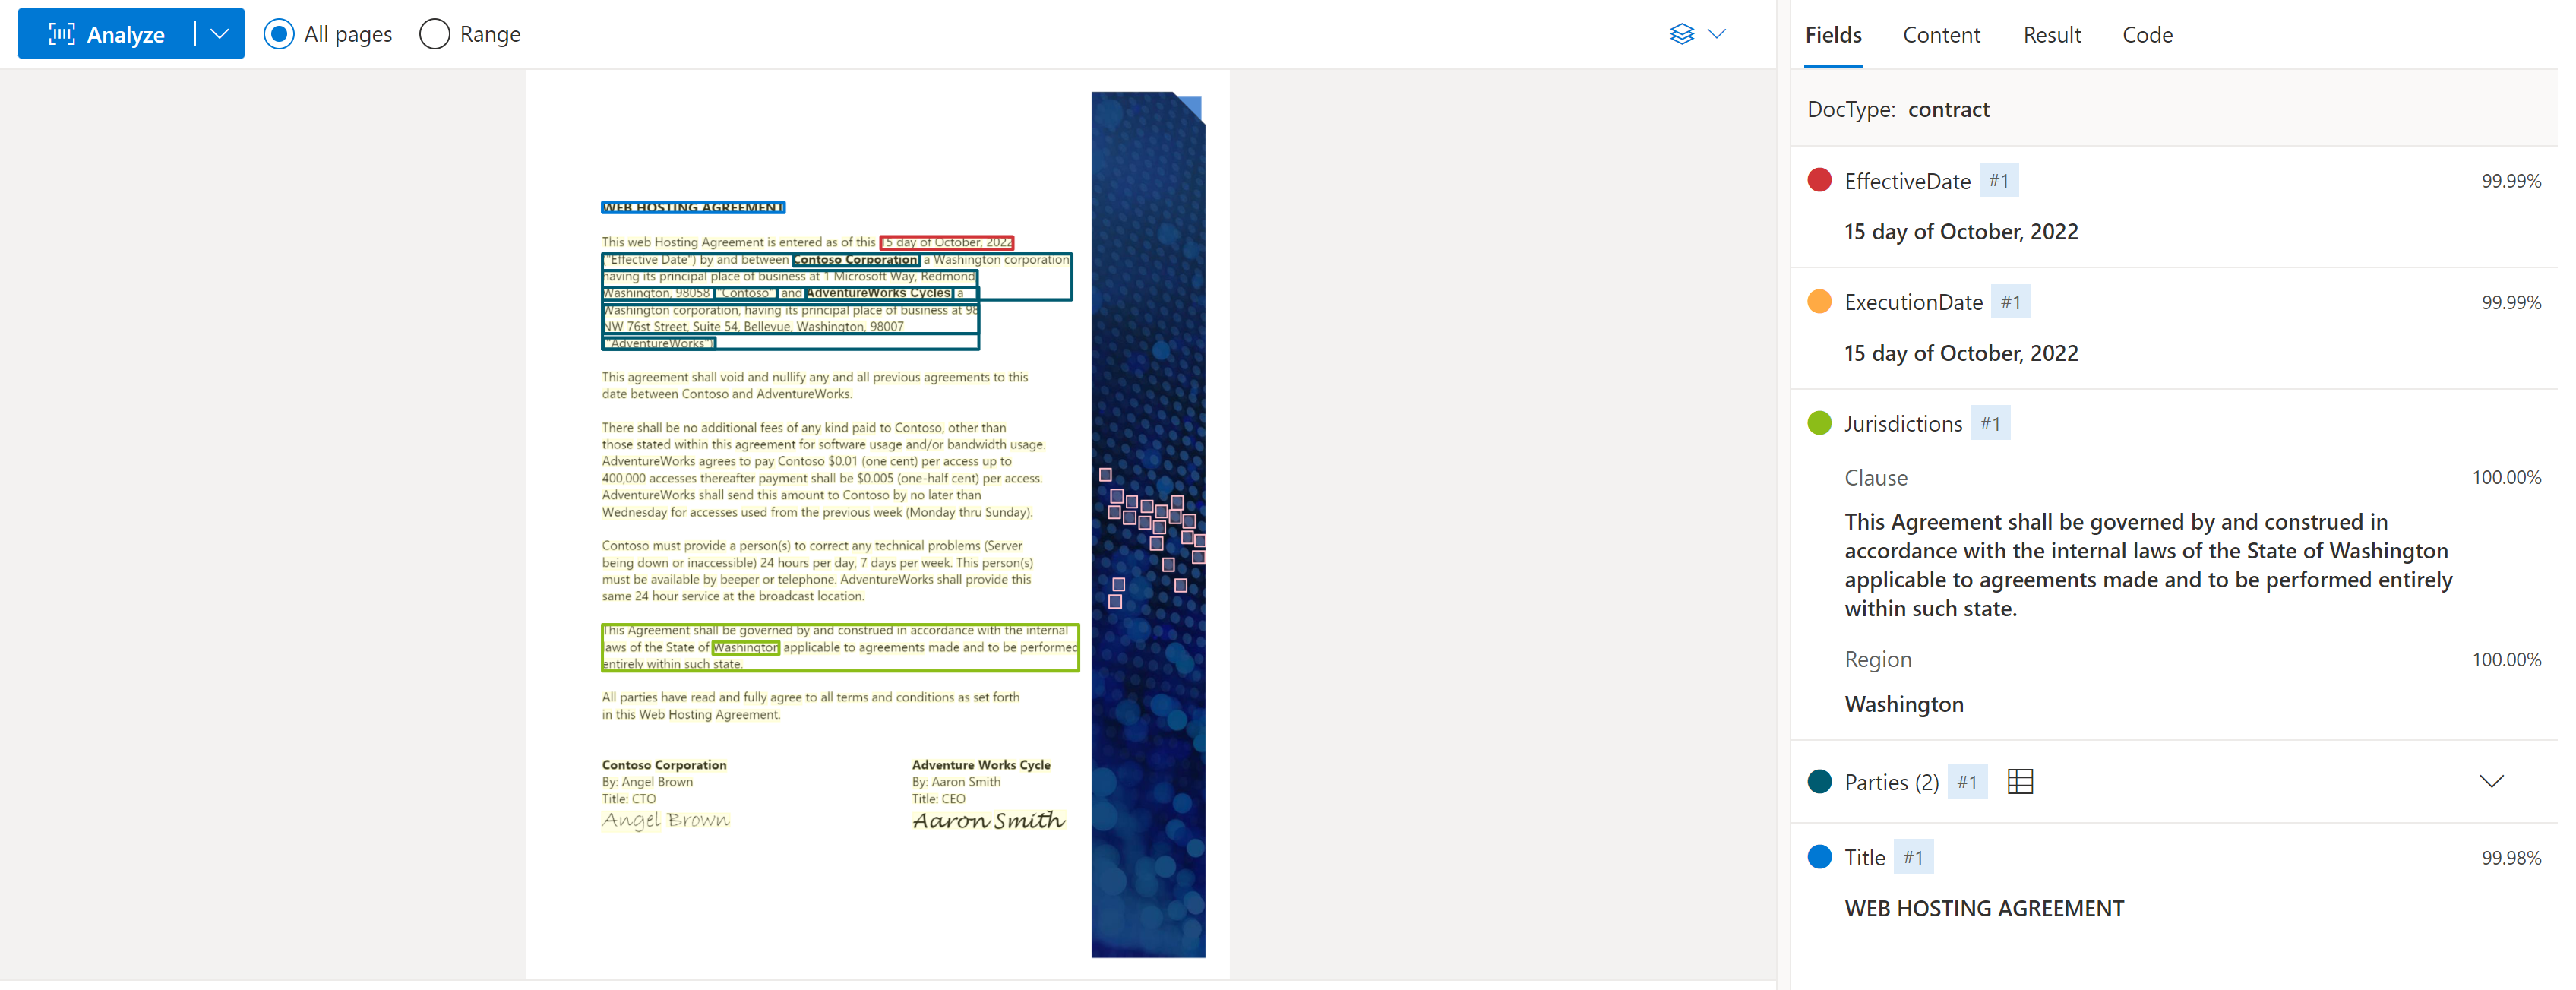Viewport: 2576px width, 990px height.
Task: Click the Code tab to view code
Action: [x=2149, y=33]
